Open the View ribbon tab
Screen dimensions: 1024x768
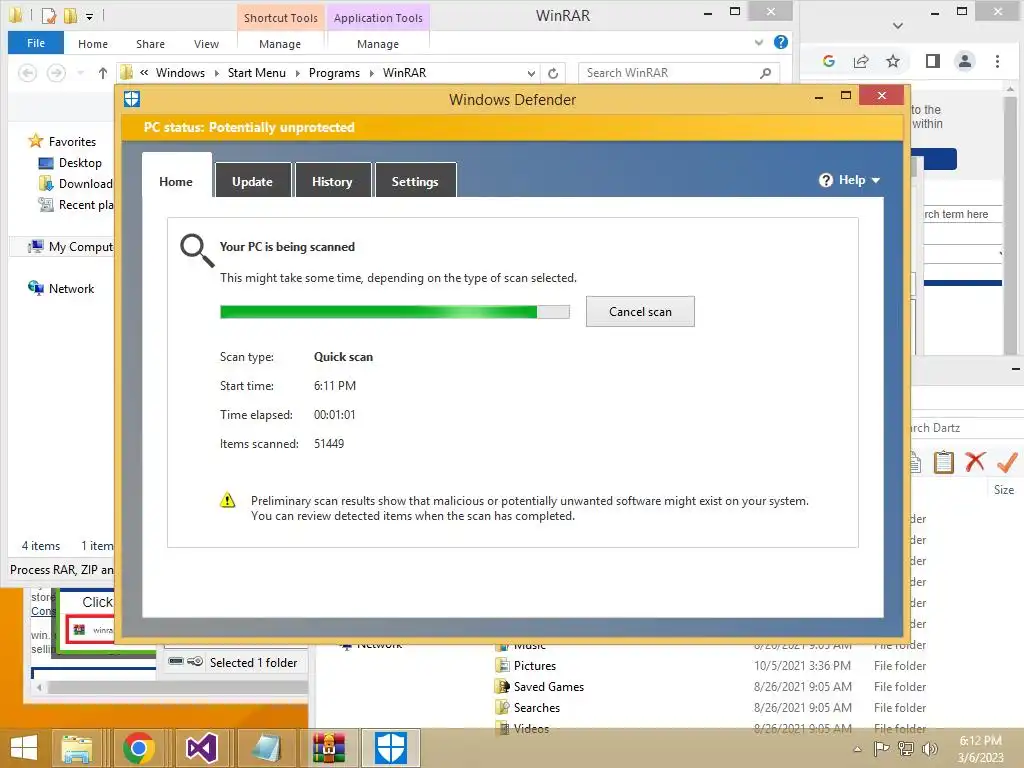click(x=206, y=44)
